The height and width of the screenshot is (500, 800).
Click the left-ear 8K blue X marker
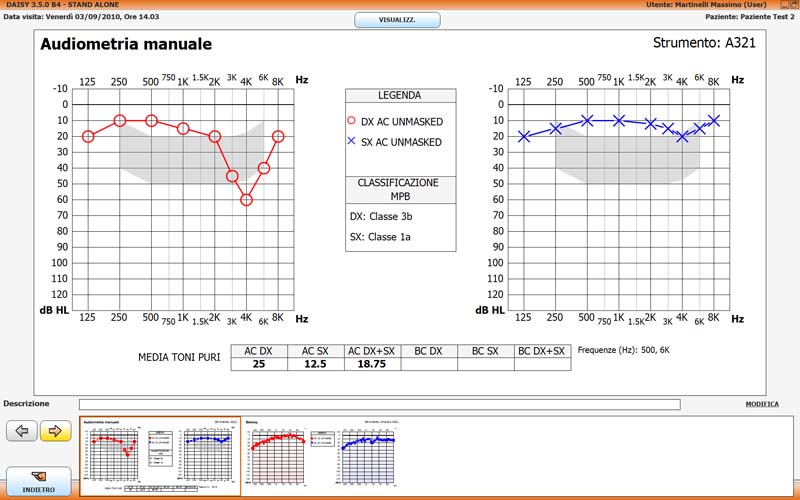tap(715, 120)
